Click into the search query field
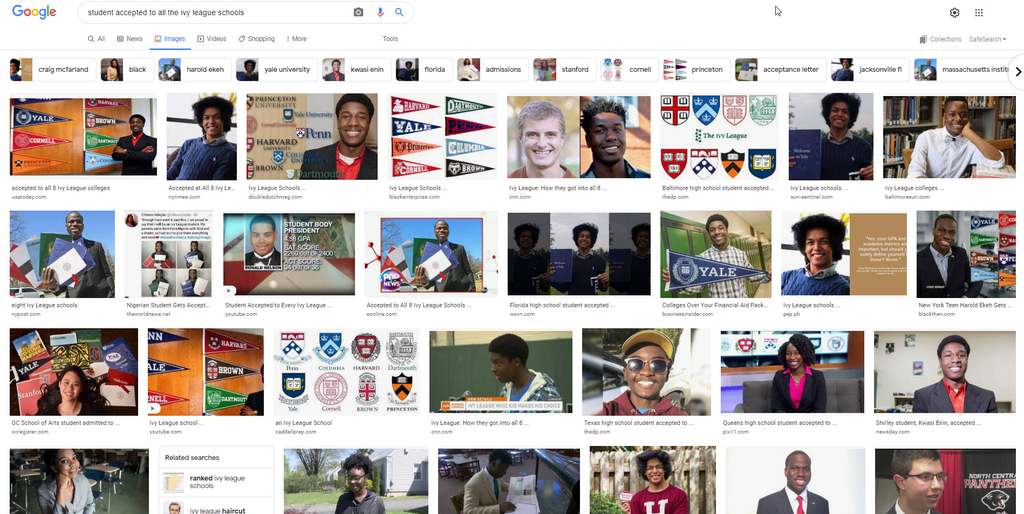The height and width of the screenshot is (514, 1024). 216,12
